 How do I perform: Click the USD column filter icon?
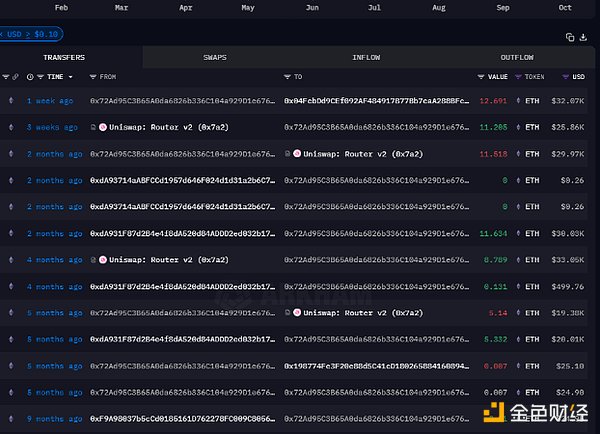(x=565, y=76)
